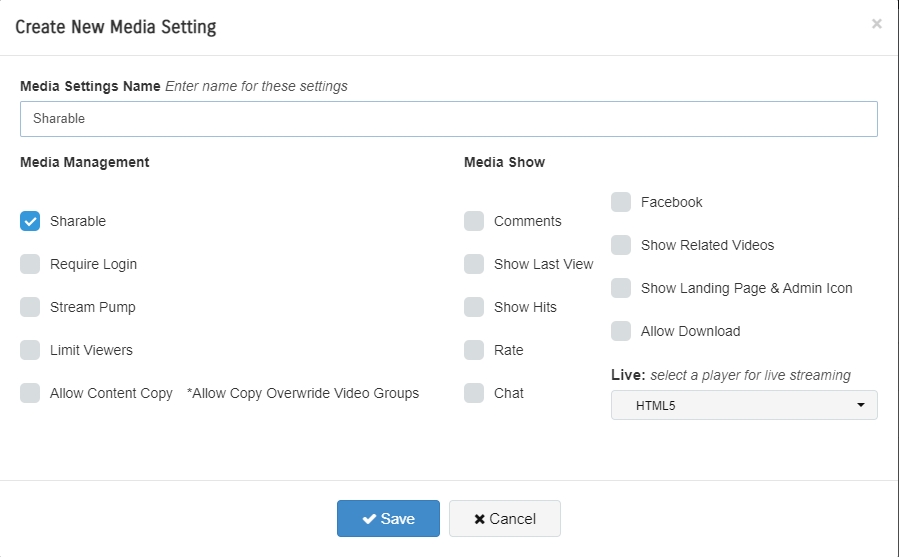Check the Show Last View option
Image resolution: width=899 pixels, height=557 pixels.
[x=474, y=264]
